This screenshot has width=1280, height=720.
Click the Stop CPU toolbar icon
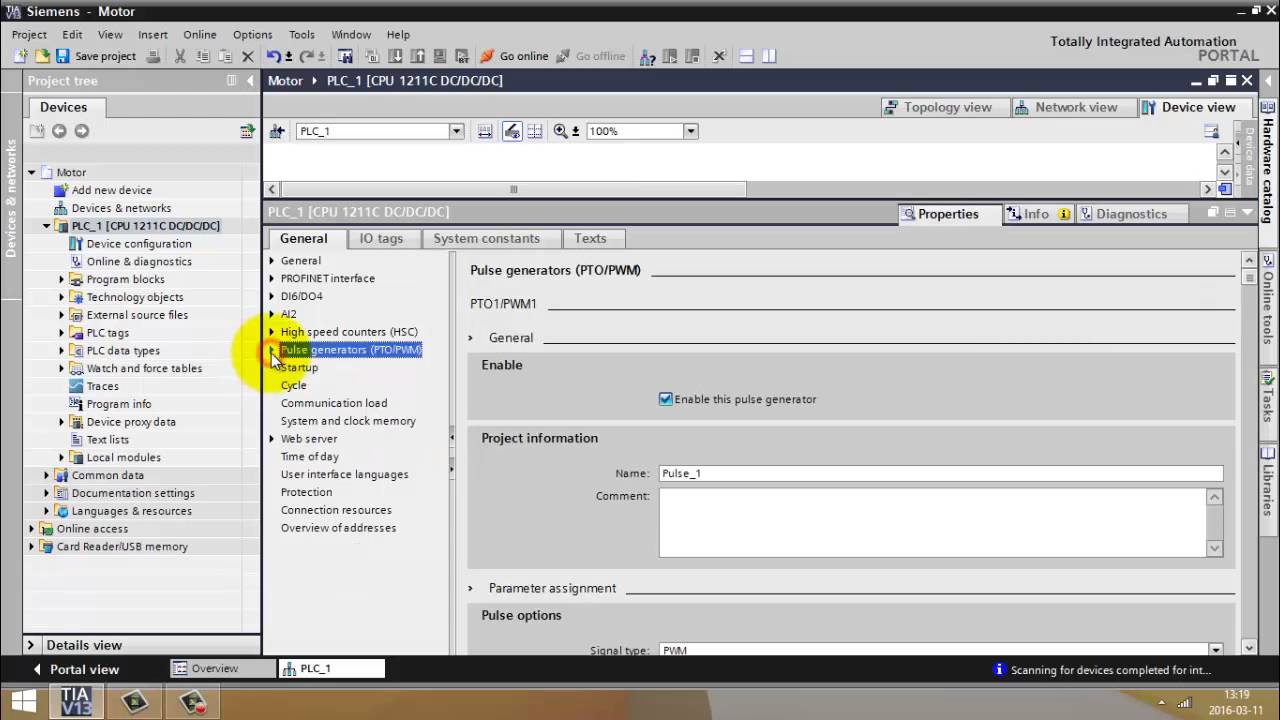click(692, 56)
